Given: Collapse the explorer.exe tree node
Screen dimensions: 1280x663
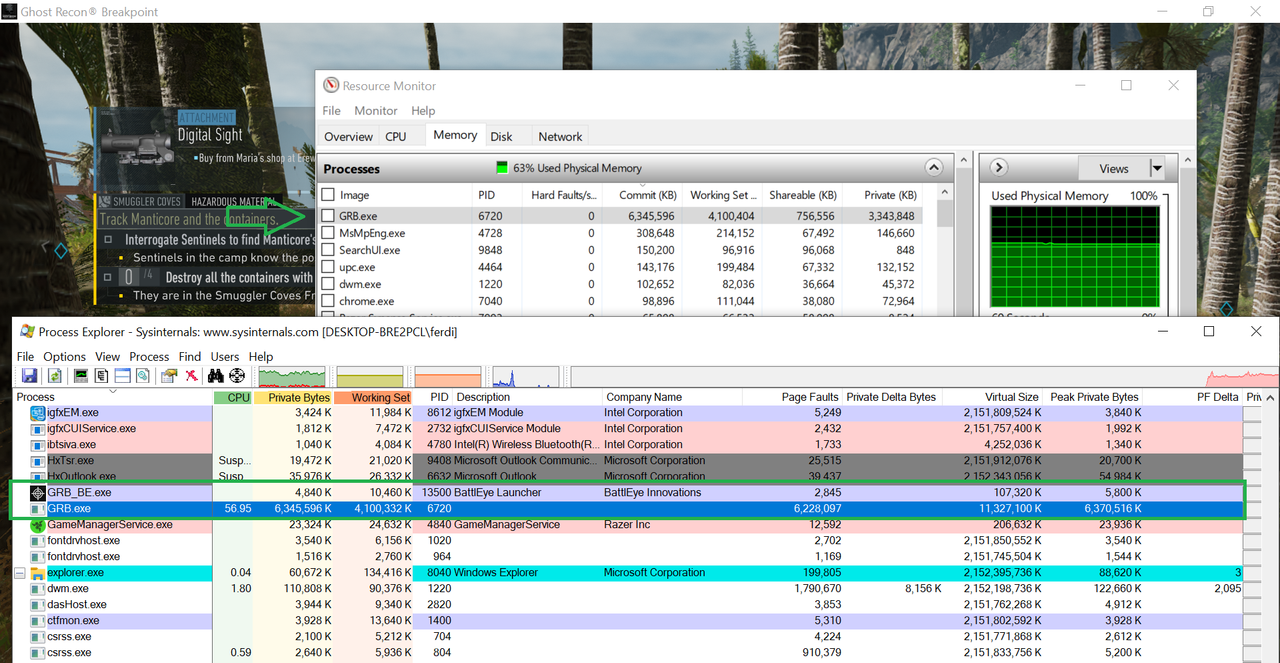Looking at the screenshot, I should pyautogui.click(x=19, y=573).
